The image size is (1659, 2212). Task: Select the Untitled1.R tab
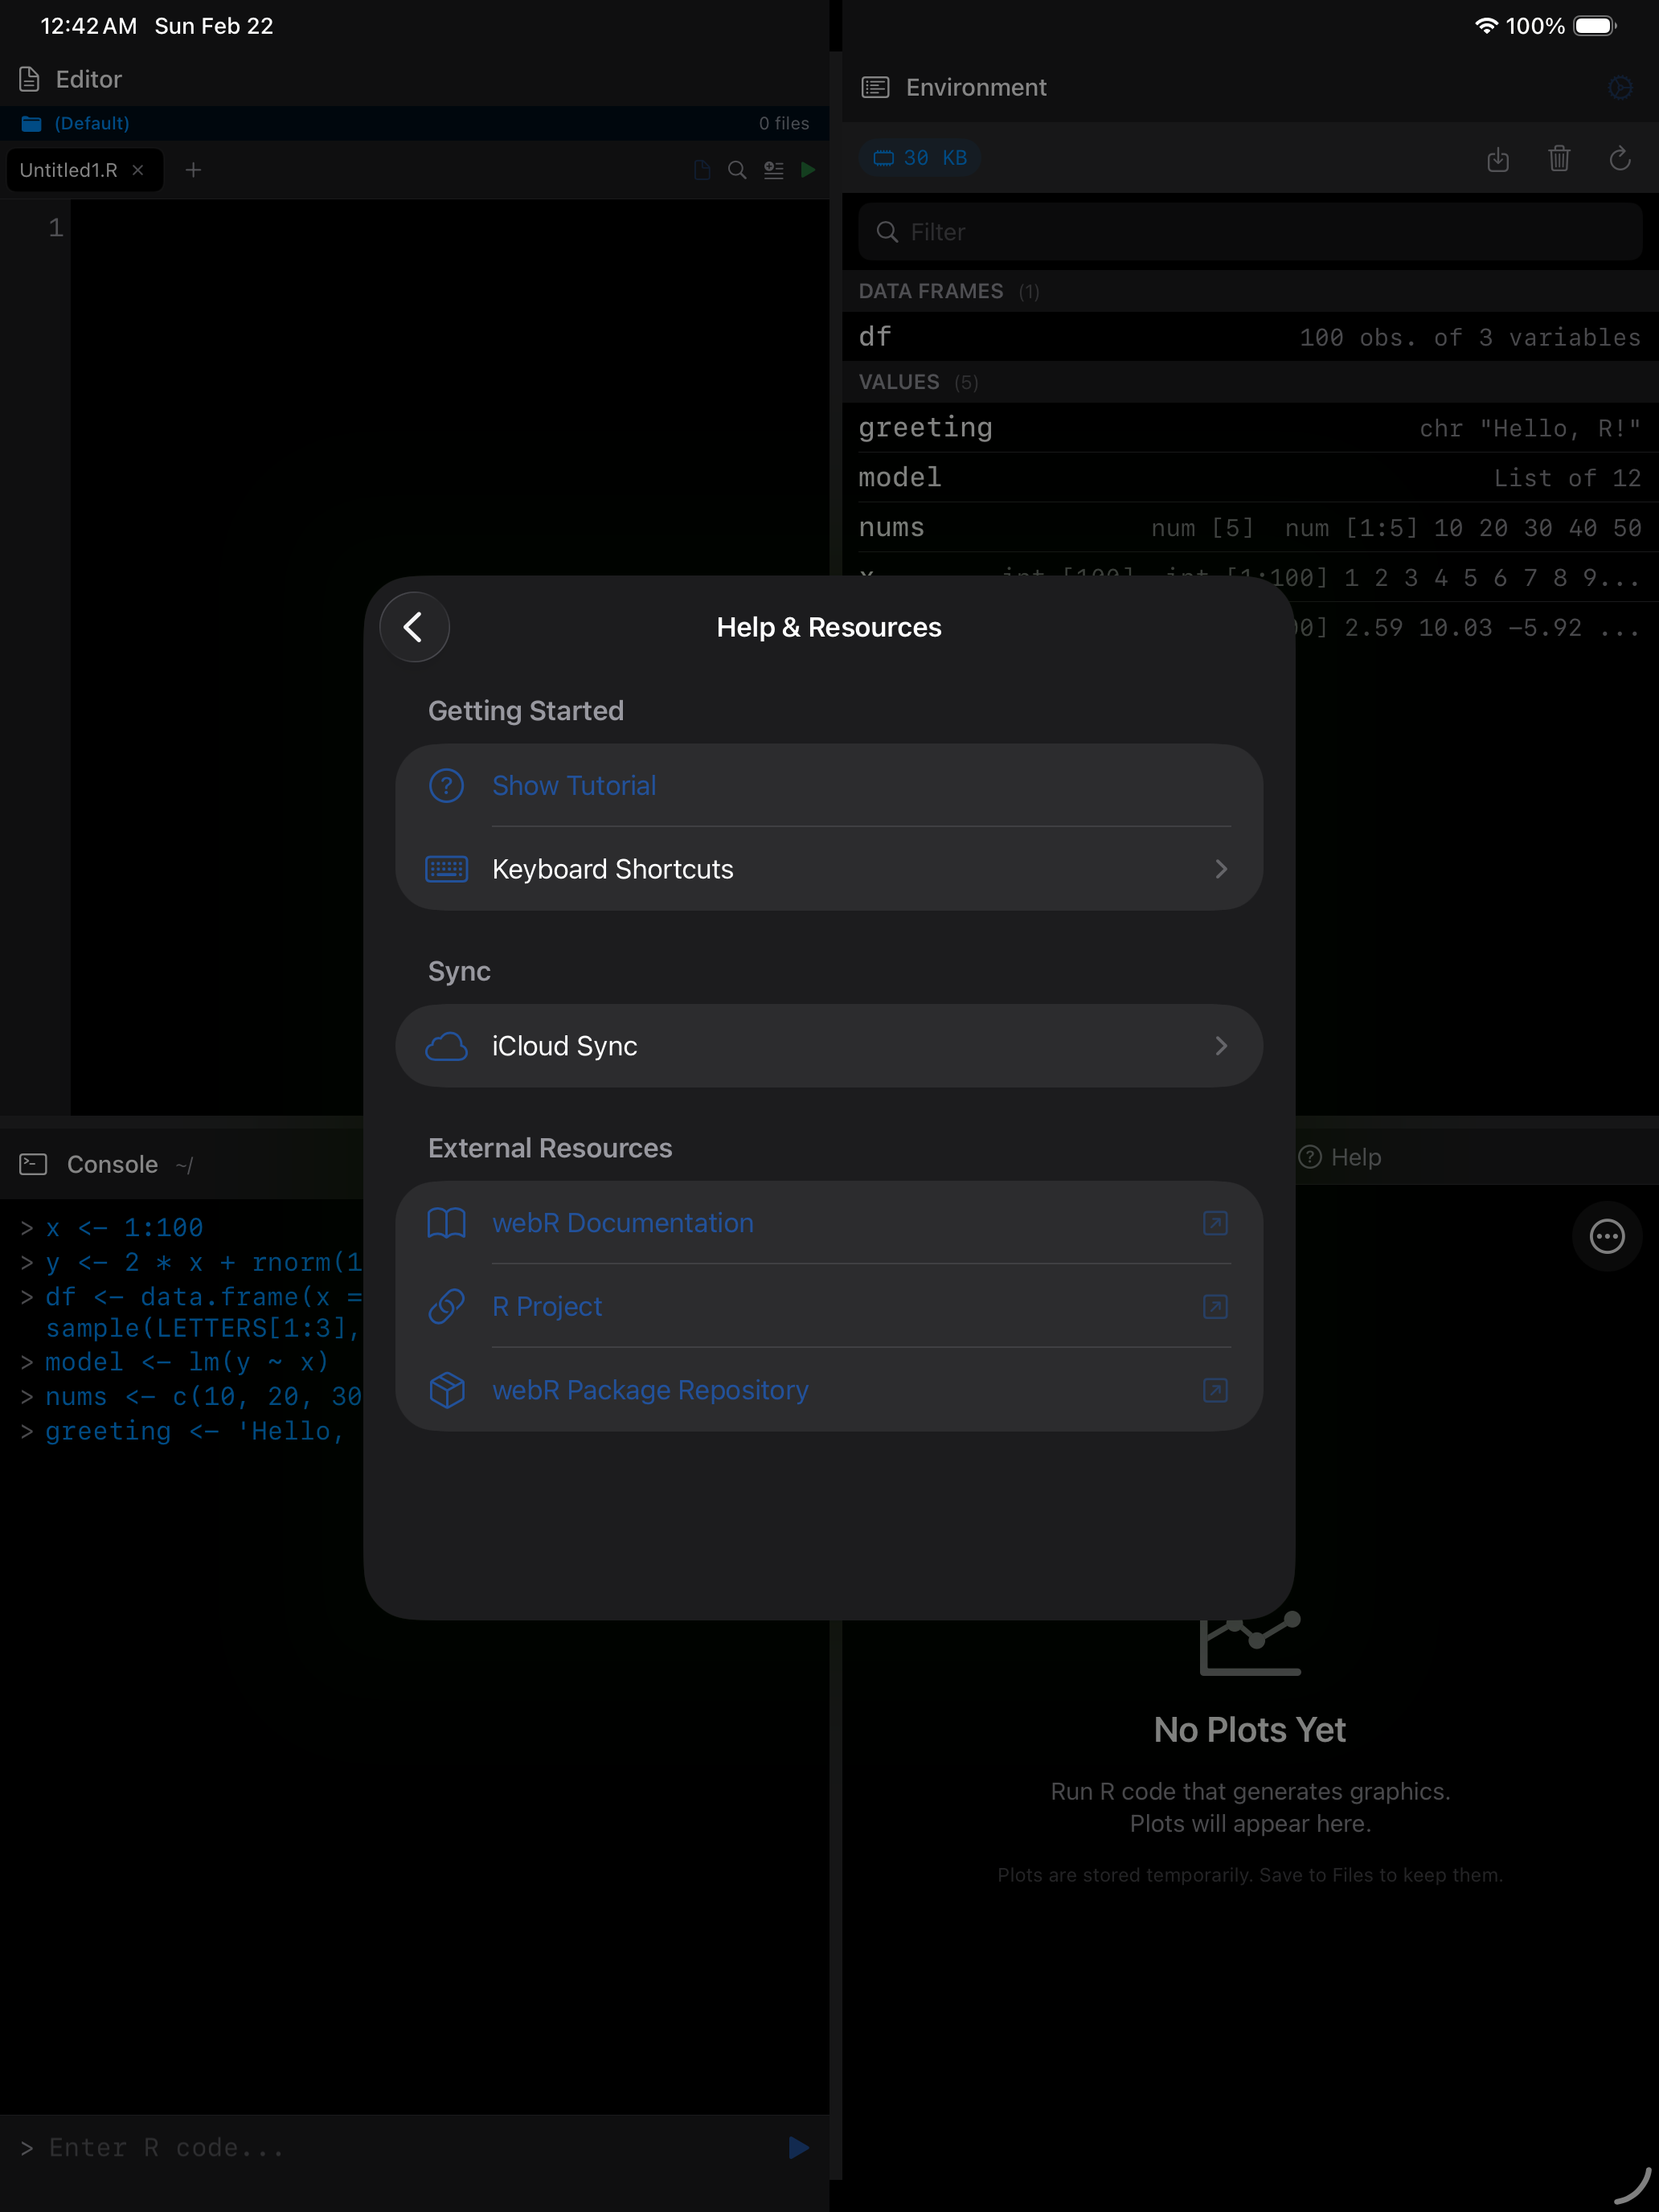pyautogui.click(x=70, y=170)
